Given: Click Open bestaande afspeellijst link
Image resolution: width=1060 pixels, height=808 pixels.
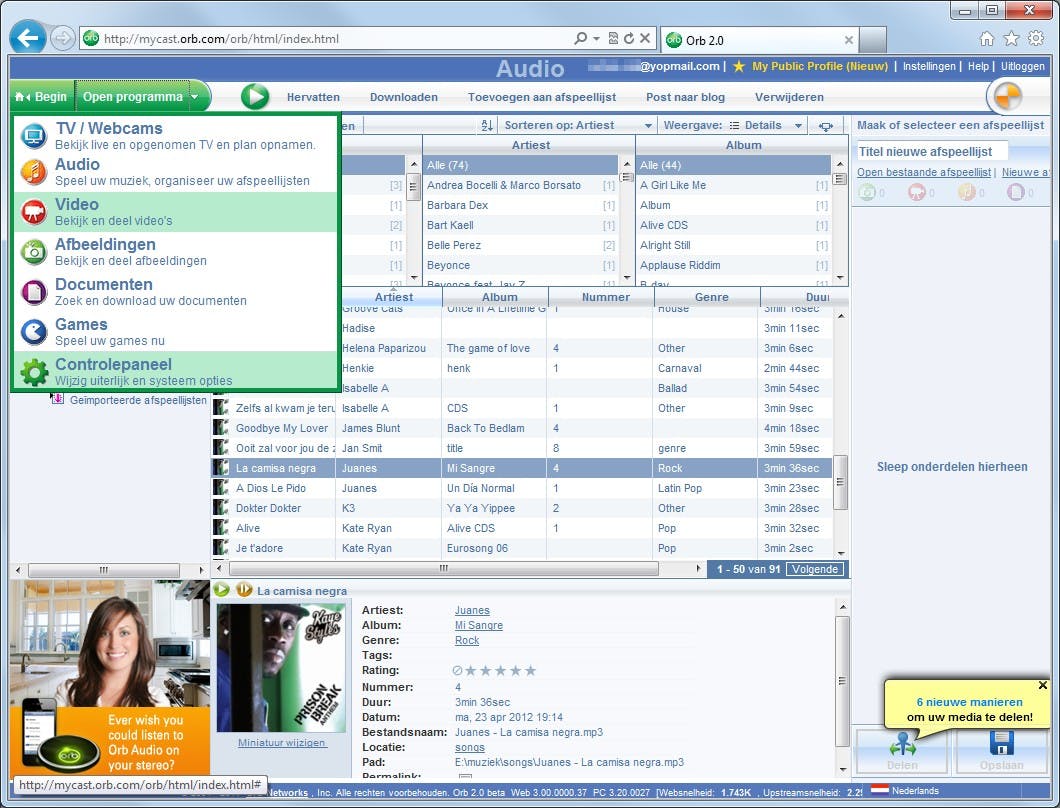Looking at the screenshot, I should pos(923,172).
